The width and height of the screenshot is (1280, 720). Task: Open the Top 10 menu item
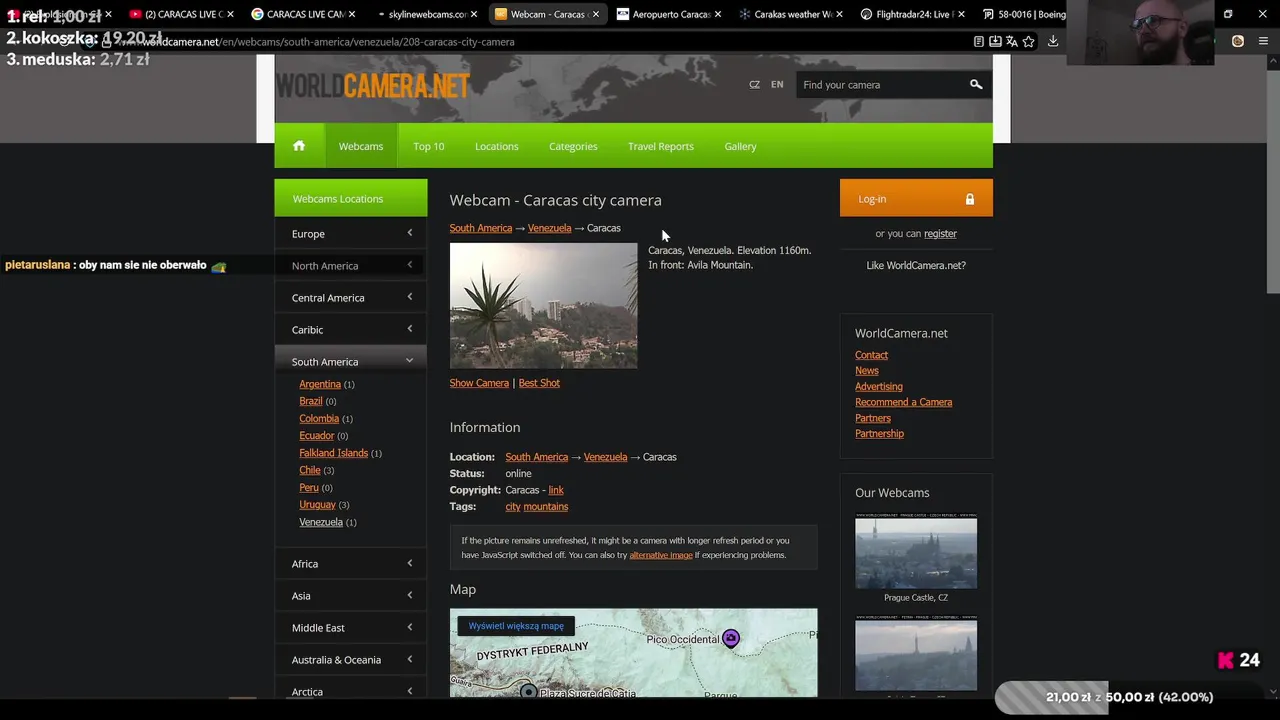point(429,146)
